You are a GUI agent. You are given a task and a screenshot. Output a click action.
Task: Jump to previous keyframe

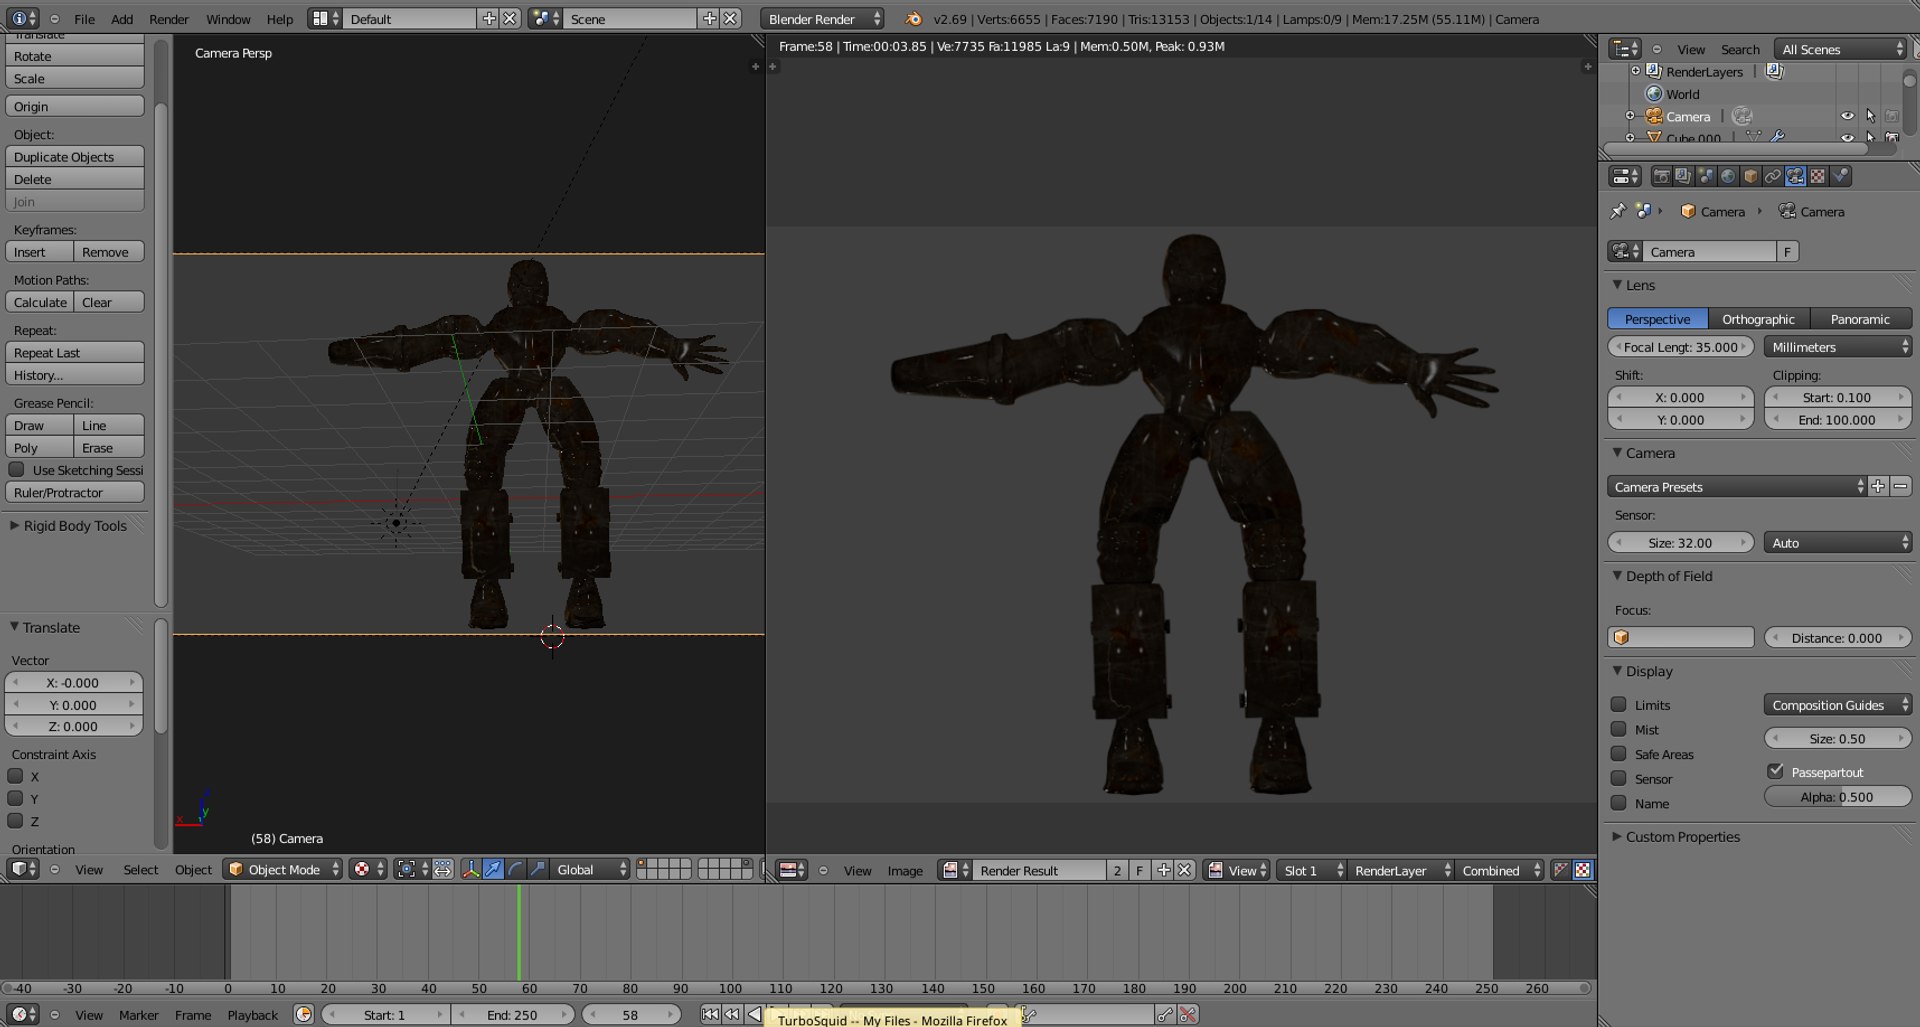point(732,1014)
